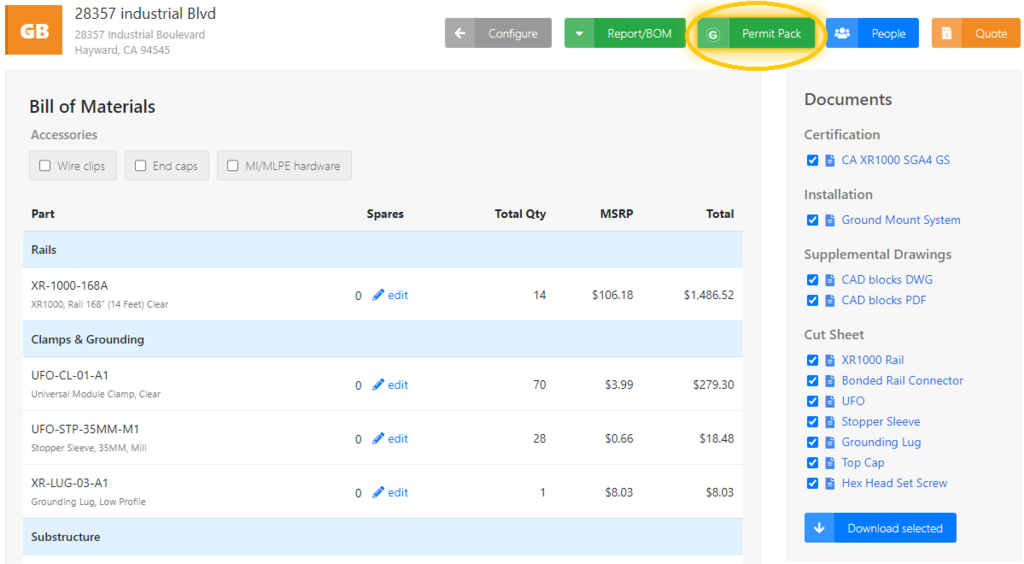Enable the Wire clips accessory checkbox
Viewport: 1024px width, 564px height.
point(45,166)
